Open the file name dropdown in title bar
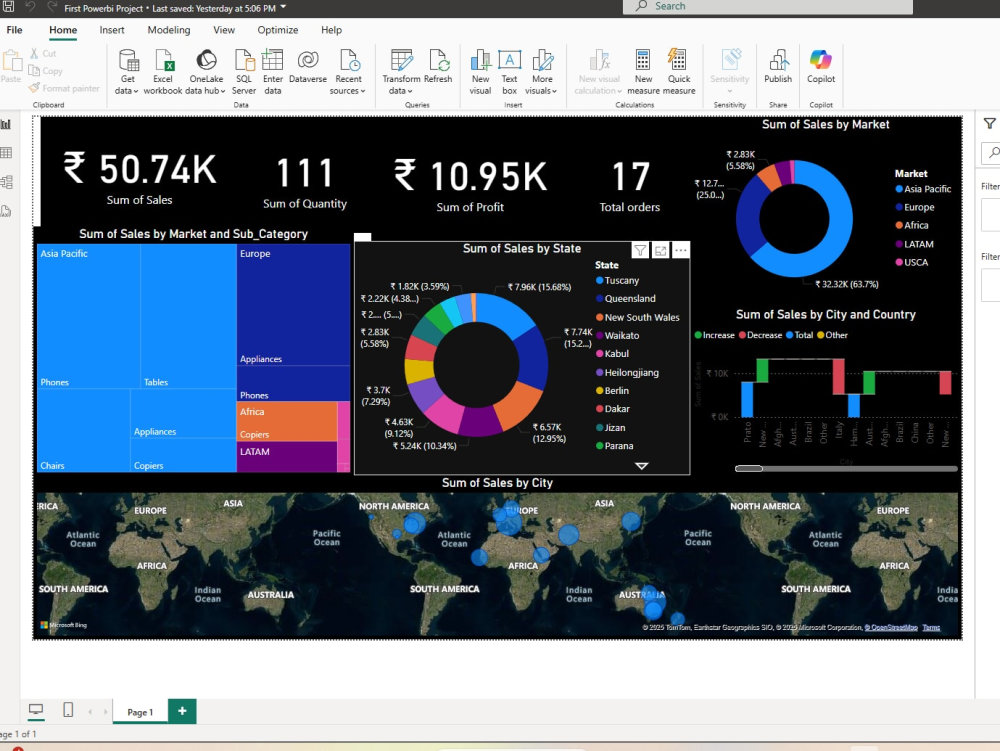This screenshot has width=1000, height=751. pyautogui.click(x=283, y=8)
